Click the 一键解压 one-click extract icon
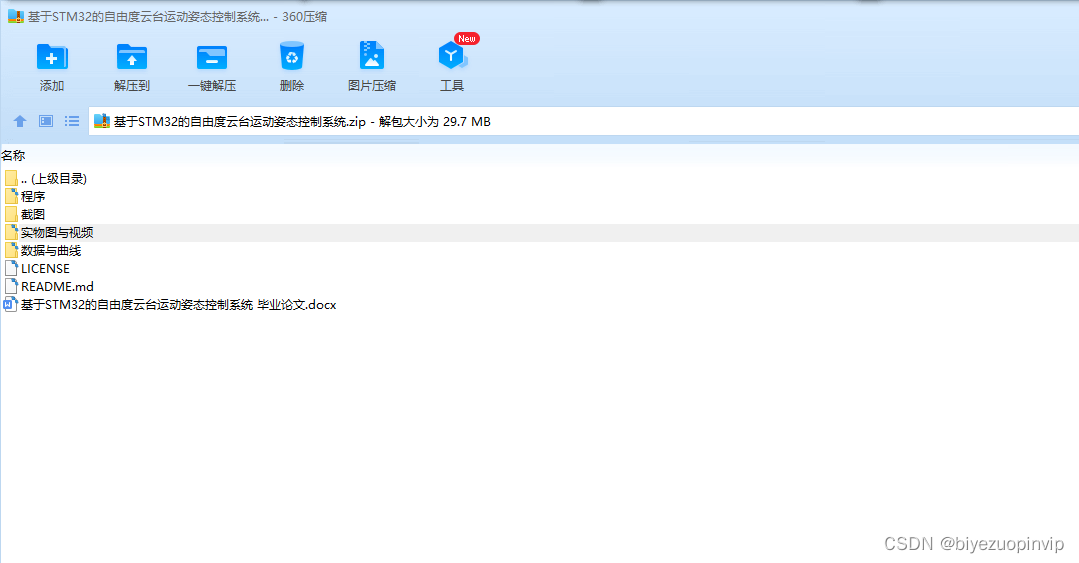The image size is (1079, 563). [211, 58]
